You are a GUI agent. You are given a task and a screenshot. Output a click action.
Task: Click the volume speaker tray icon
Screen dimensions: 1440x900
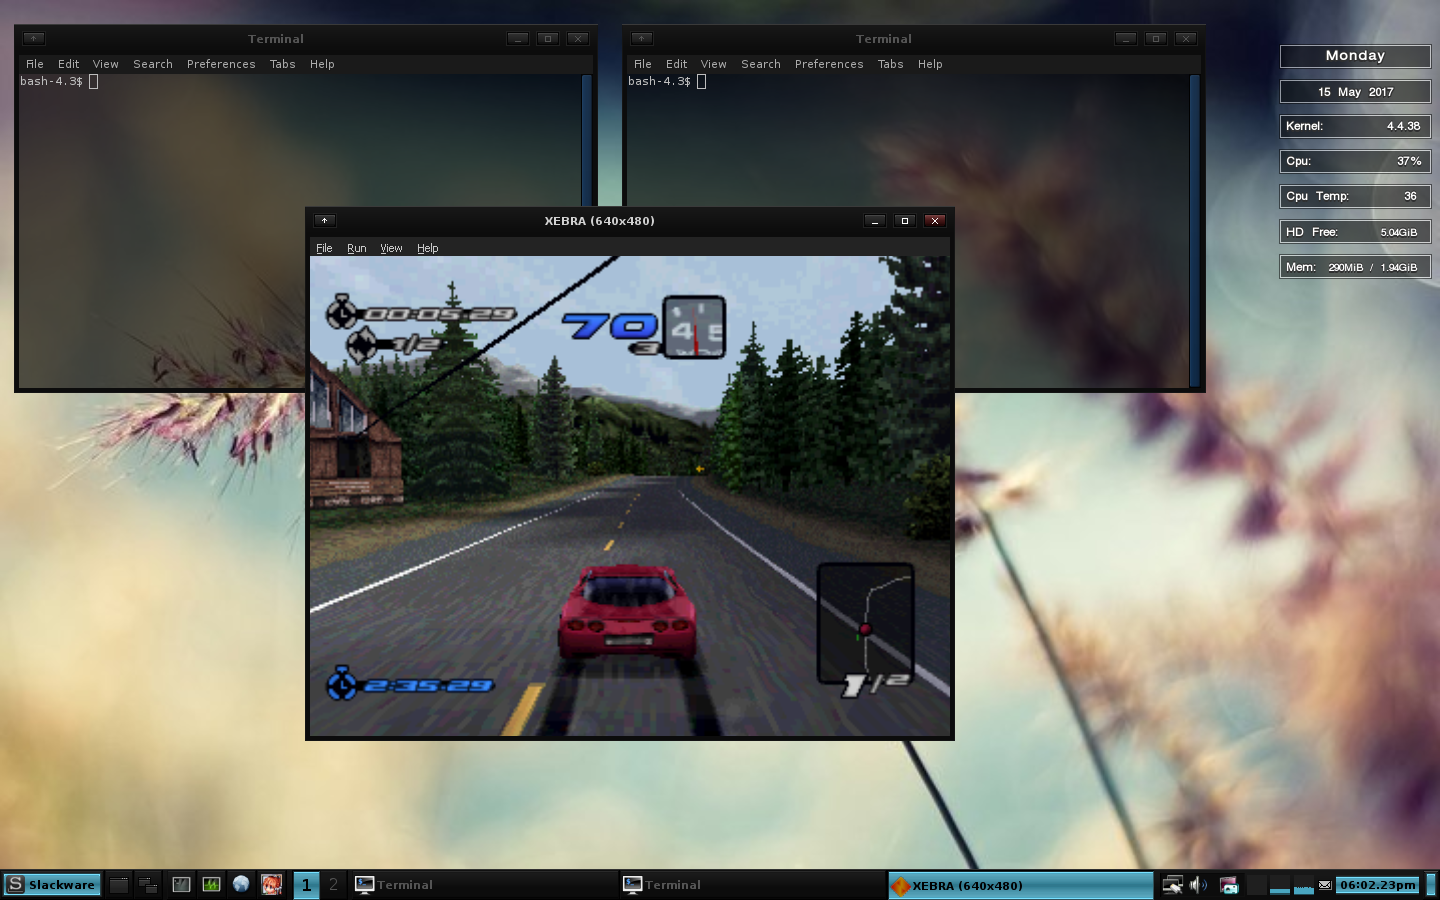pos(1198,885)
